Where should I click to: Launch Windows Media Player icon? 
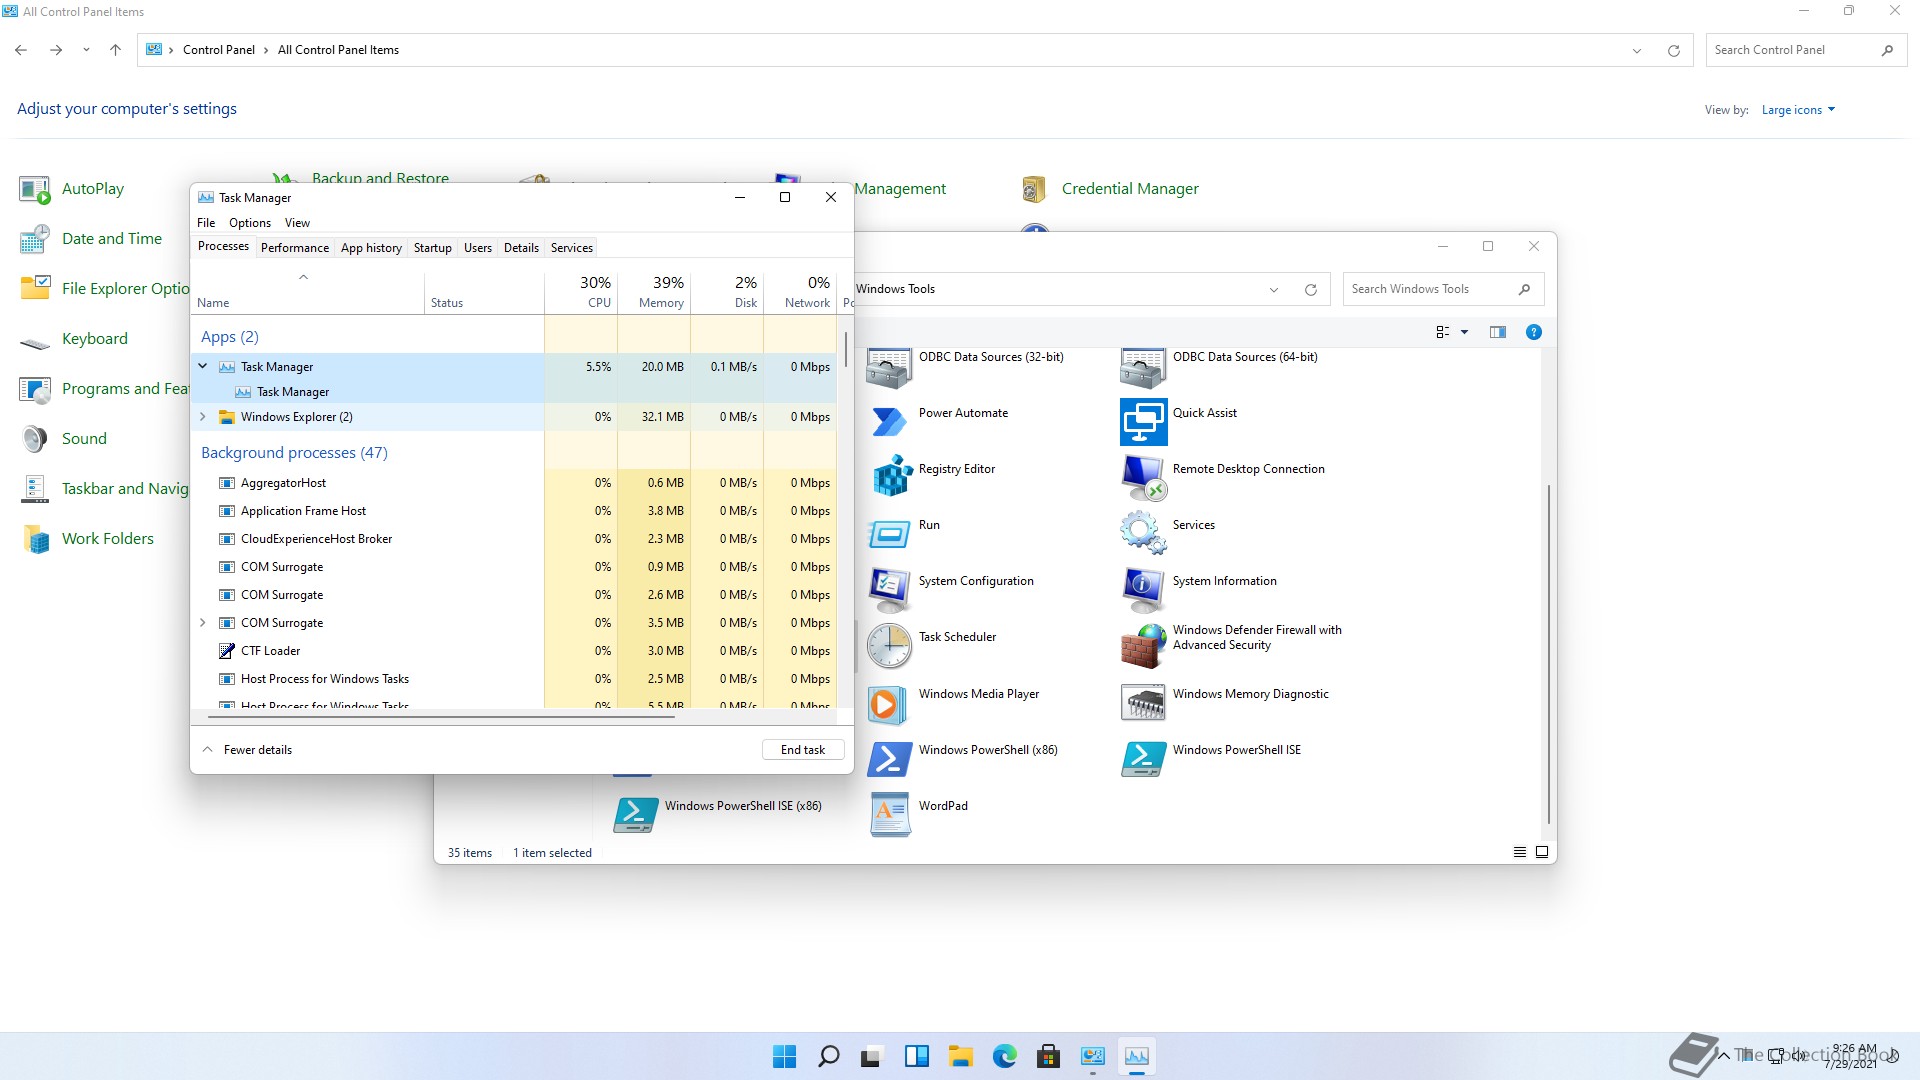(x=888, y=704)
